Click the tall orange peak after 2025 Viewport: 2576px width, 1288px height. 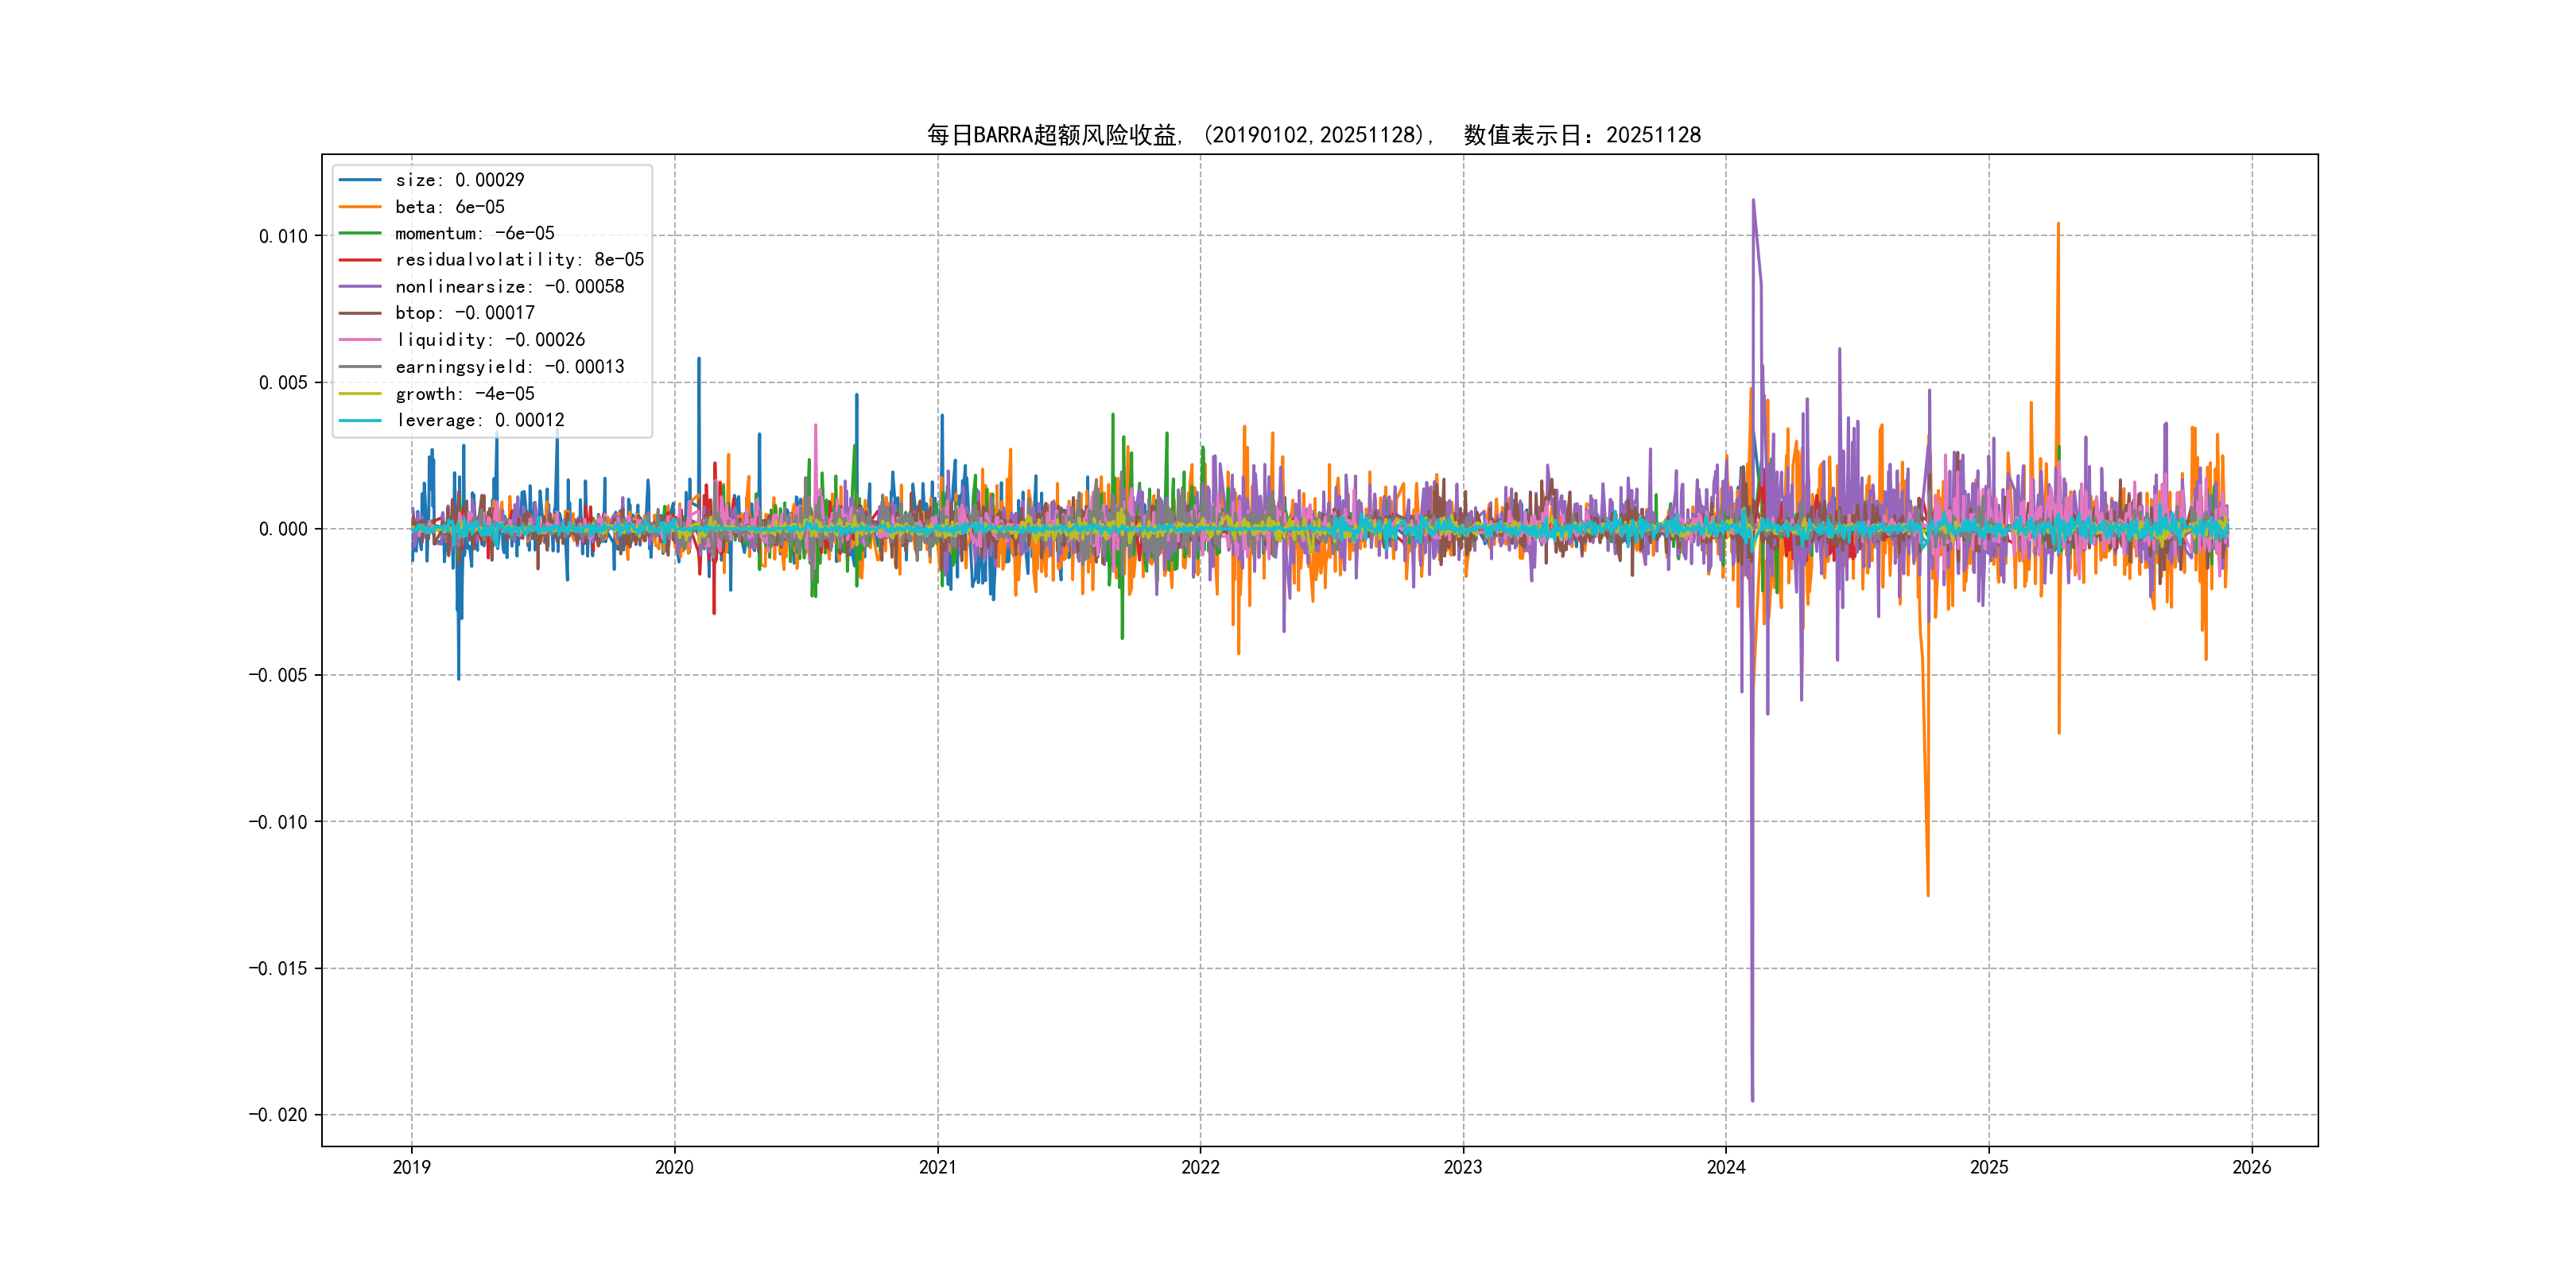click(2058, 226)
